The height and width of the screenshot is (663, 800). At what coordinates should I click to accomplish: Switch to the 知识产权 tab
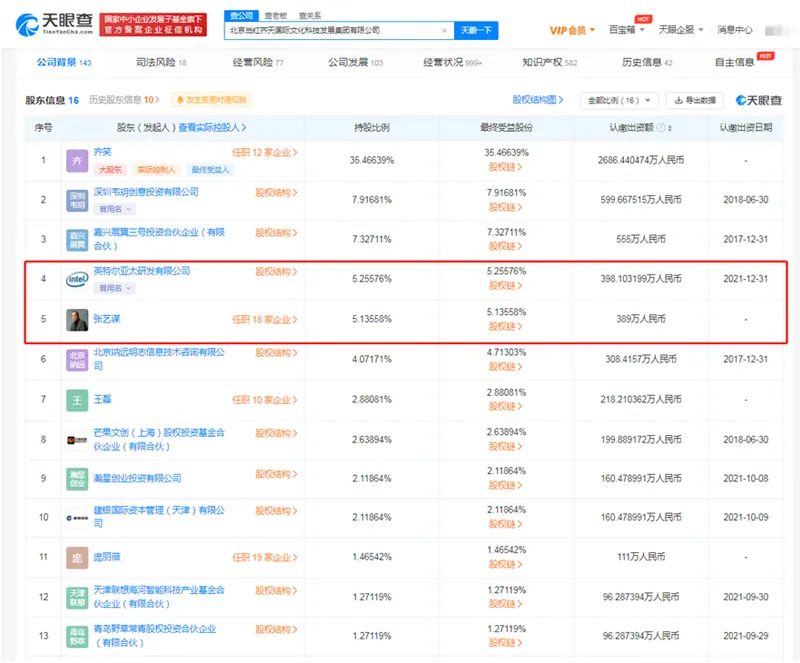click(549, 63)
